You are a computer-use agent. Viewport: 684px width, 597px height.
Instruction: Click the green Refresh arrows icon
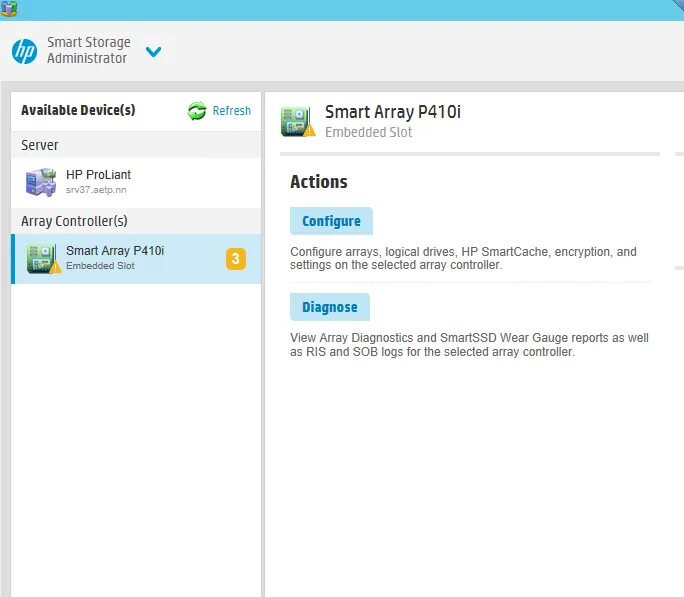[x=197, y=111]
